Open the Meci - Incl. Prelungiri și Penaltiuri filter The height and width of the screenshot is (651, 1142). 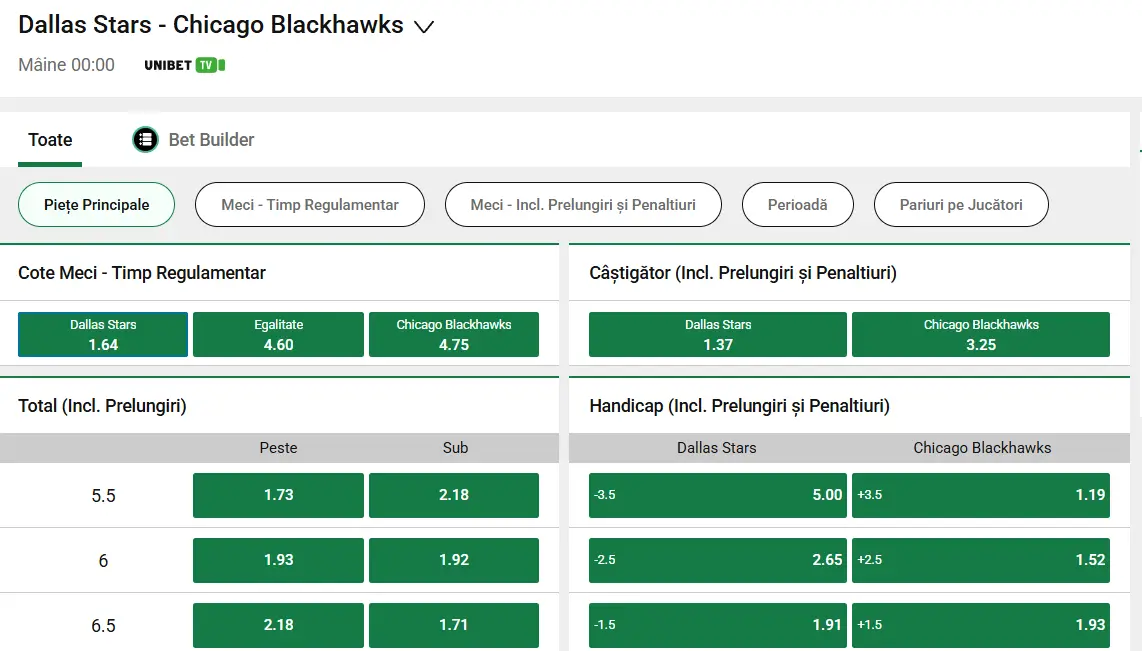(583, 204)
